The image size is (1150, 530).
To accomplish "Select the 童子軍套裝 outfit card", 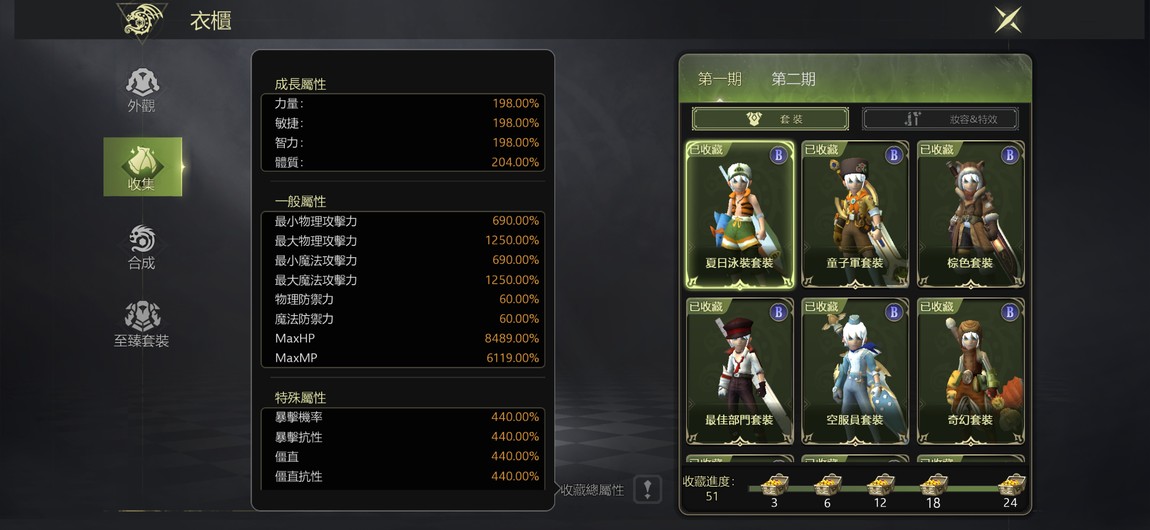I will click(x=854, y=214).
